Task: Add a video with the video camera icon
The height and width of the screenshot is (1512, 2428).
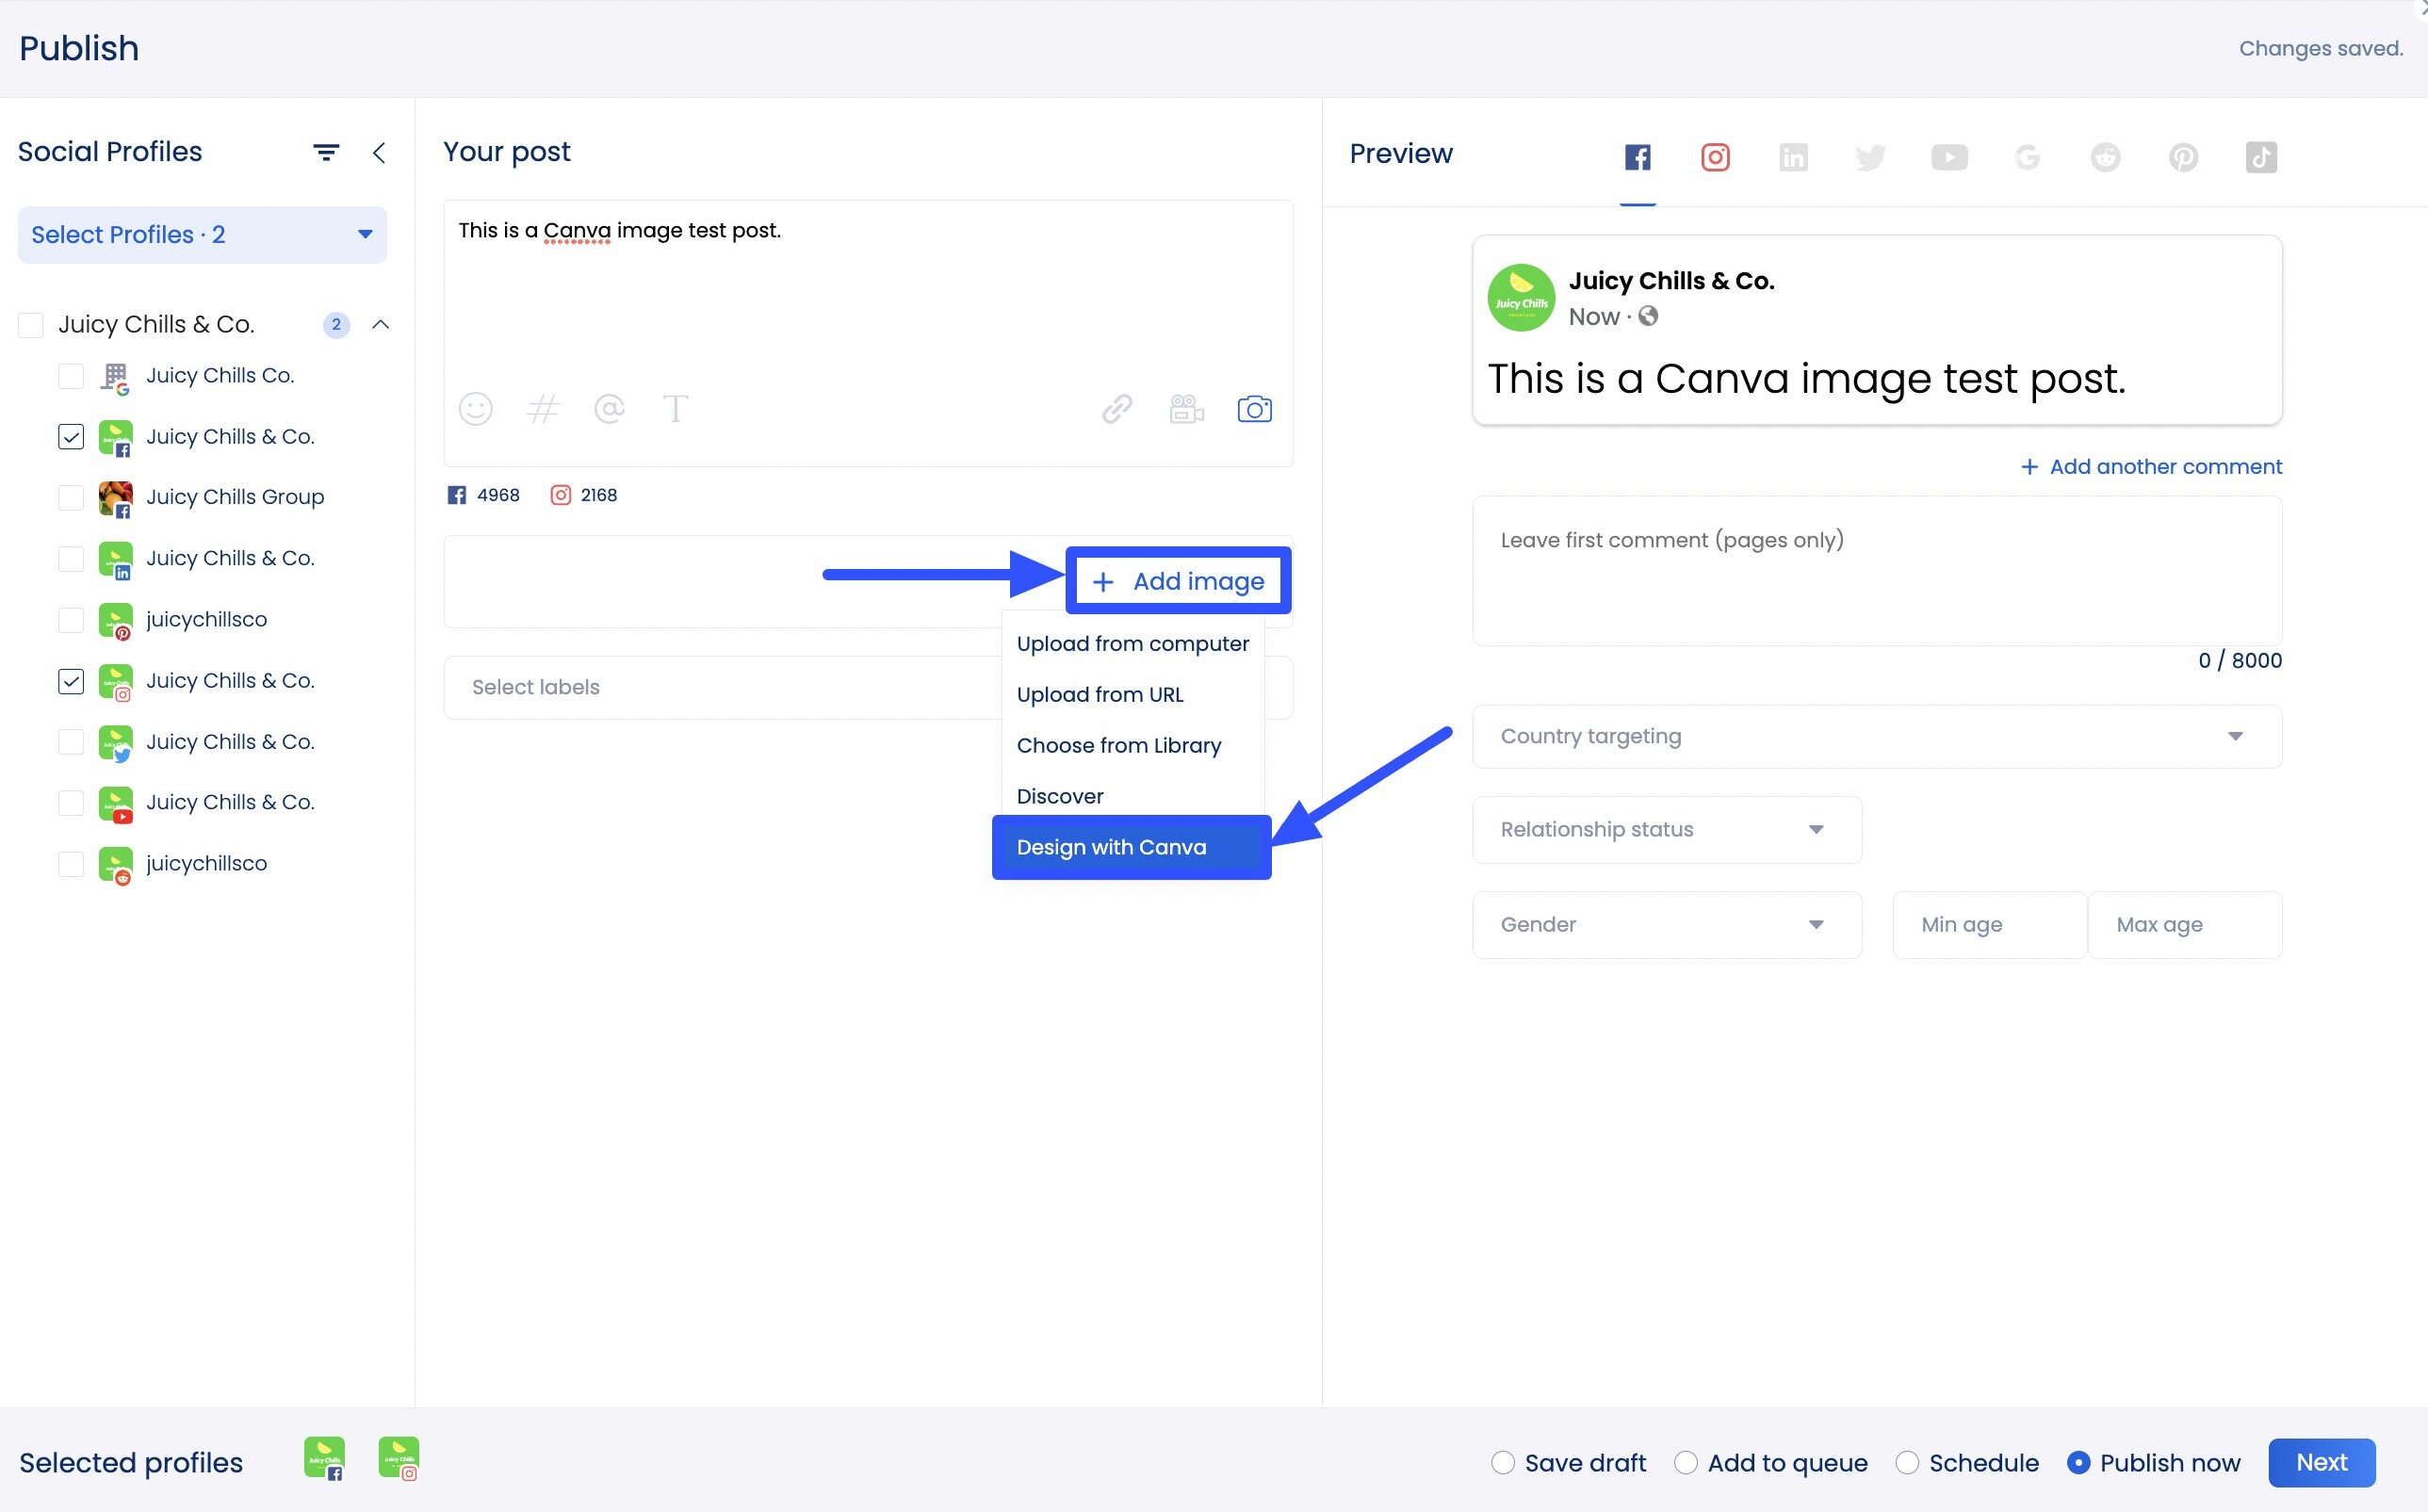Action: click(1185, 408)
